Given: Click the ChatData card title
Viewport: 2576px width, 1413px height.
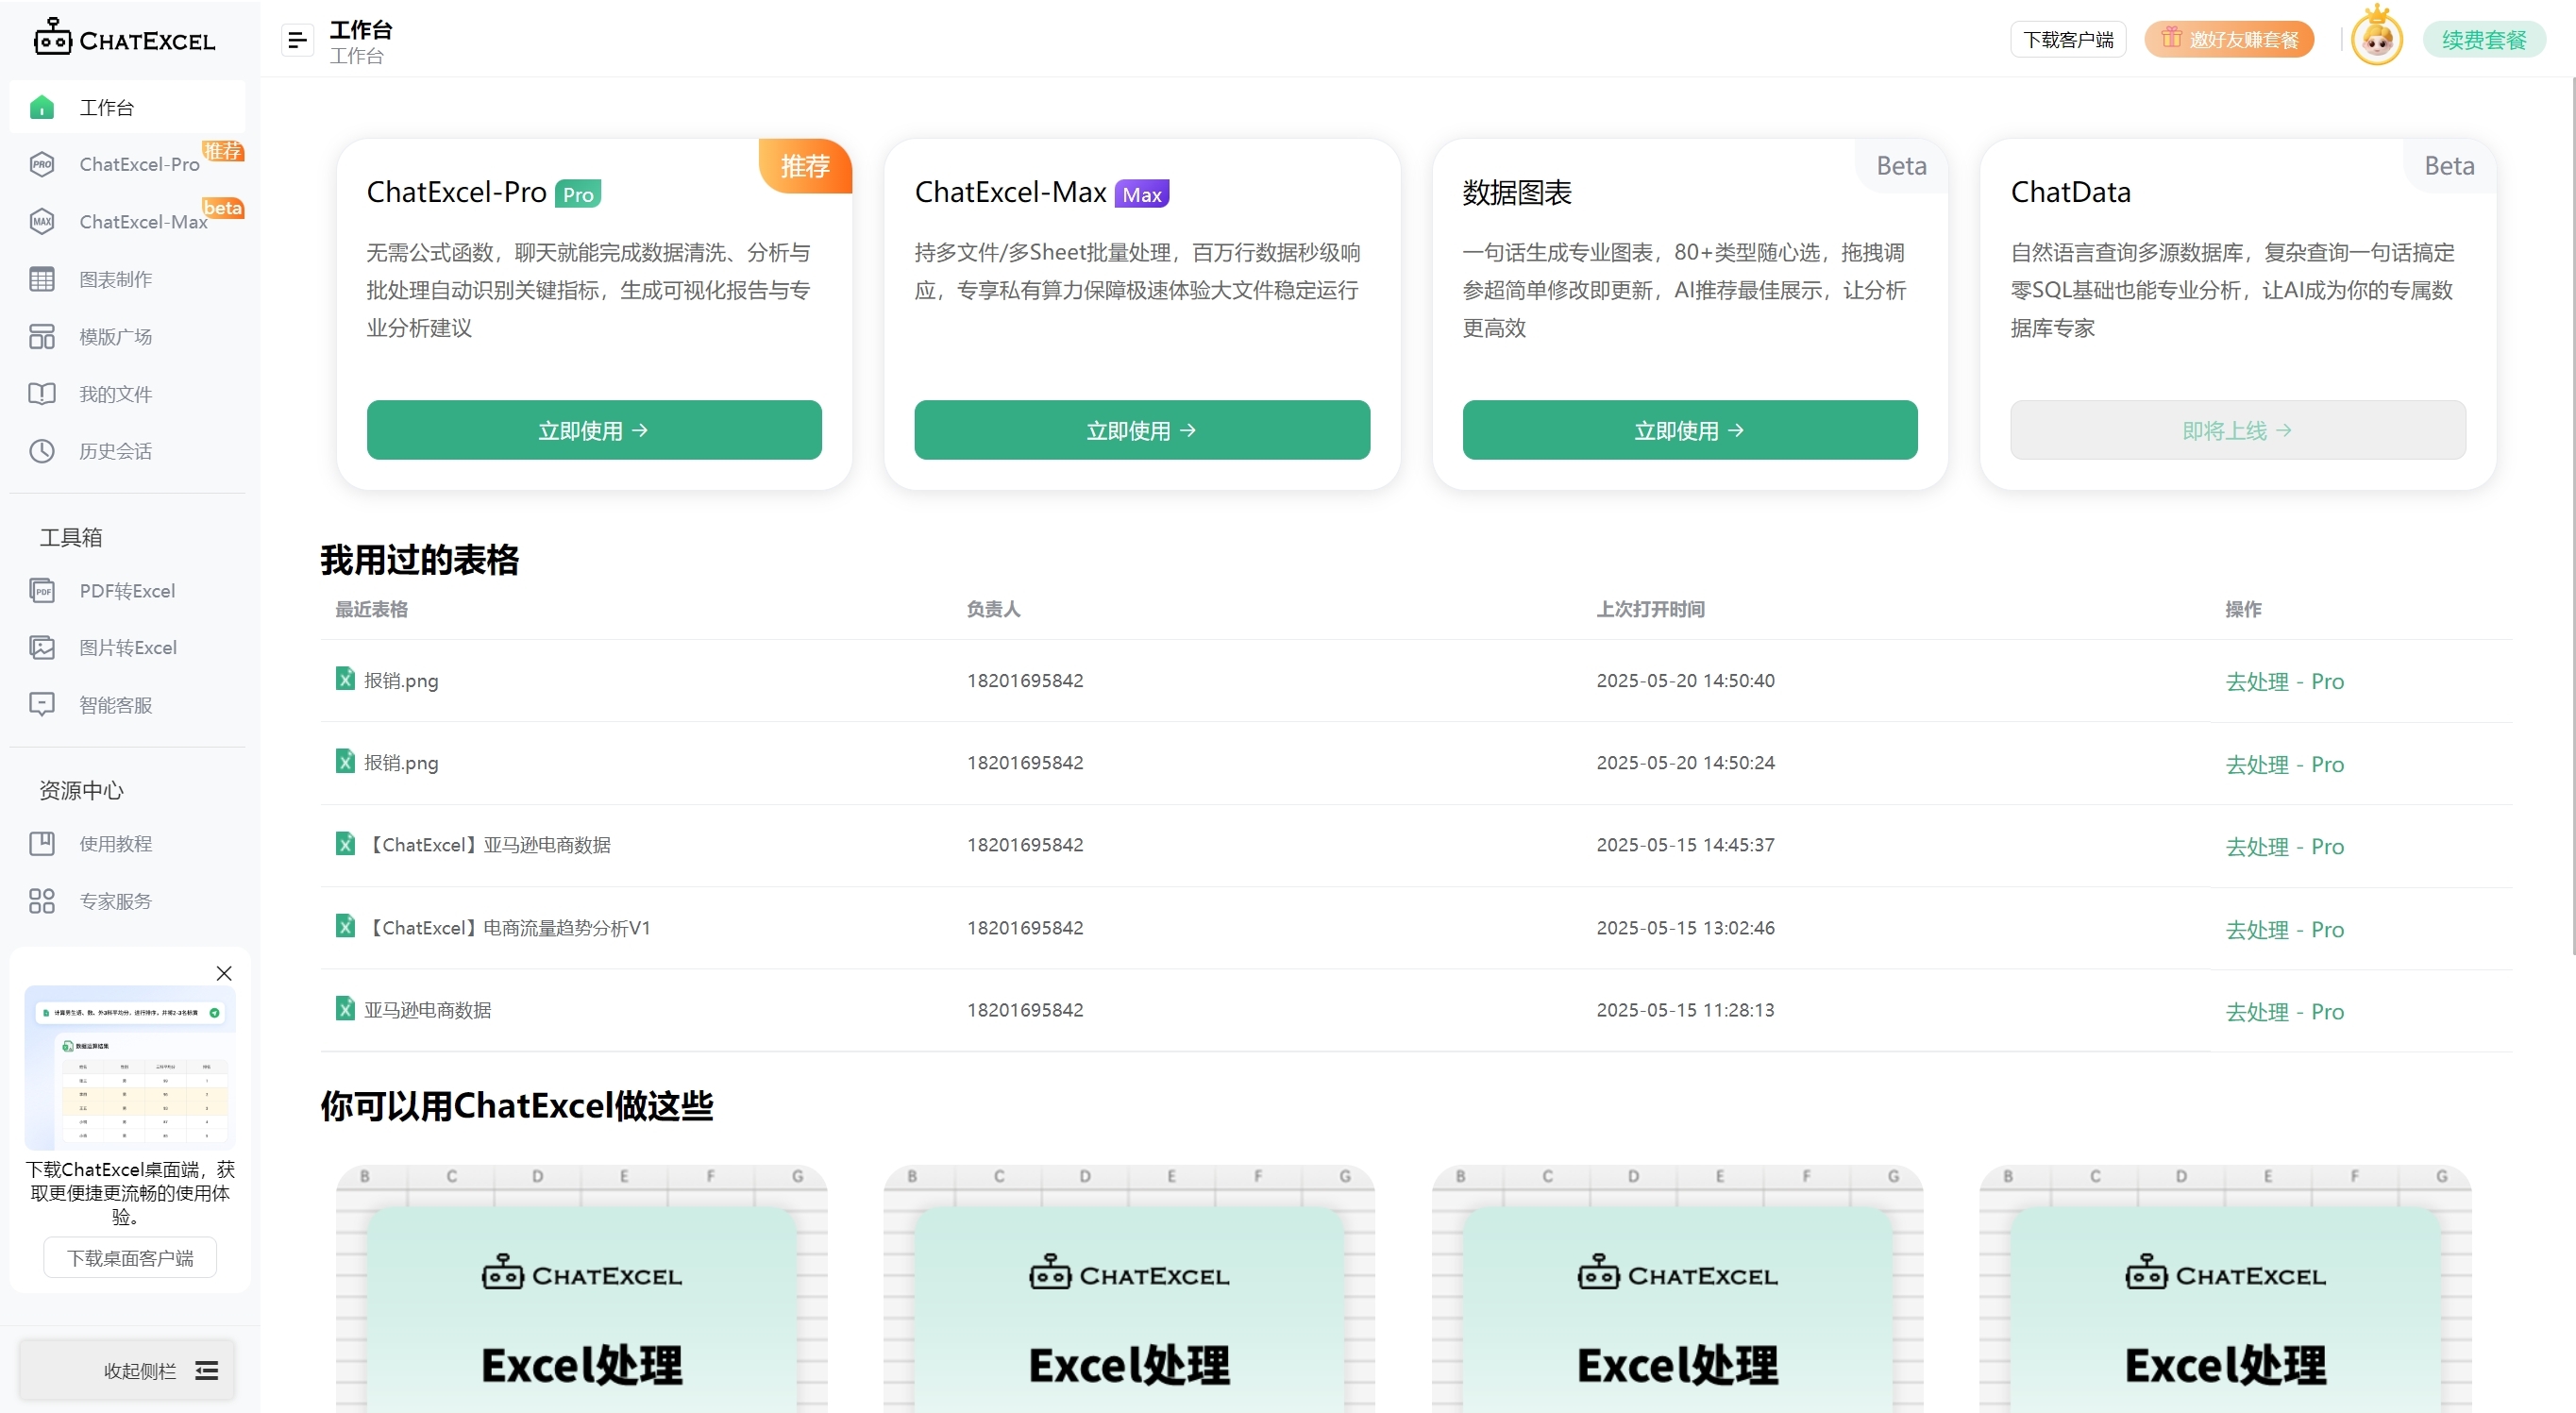Looking at the screenshot, I should tap(2070, 192).
